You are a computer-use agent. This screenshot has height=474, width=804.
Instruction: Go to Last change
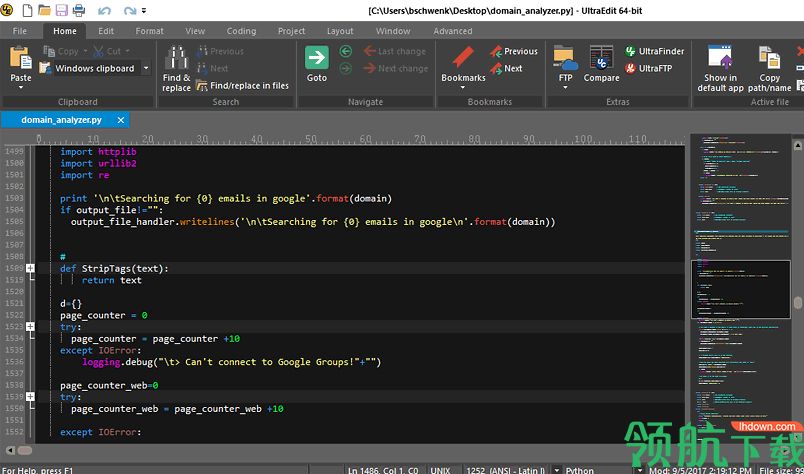[x=395, y=51]
